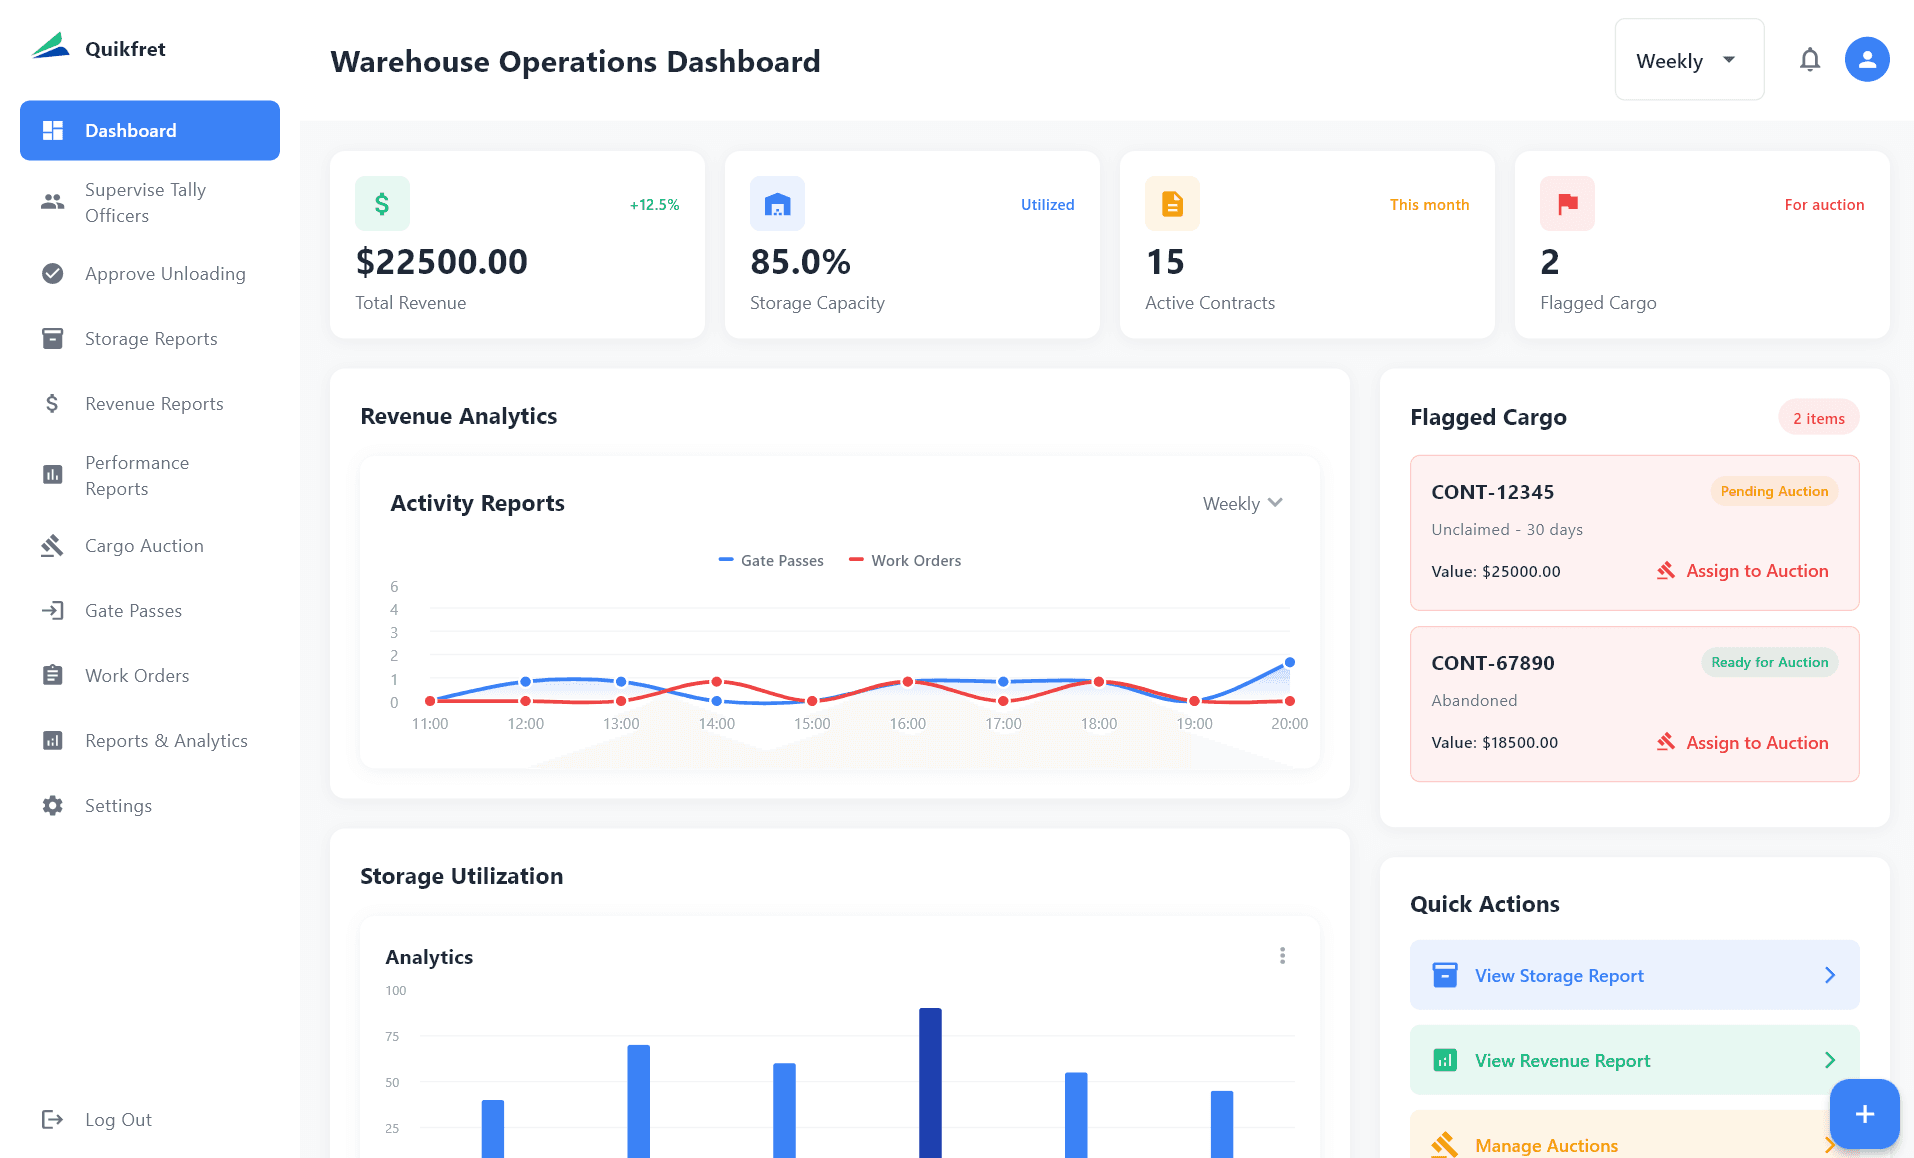Open Settings from the sidebar
The width and height of the screenshot is (1914, 1158).
click(118, 805)
